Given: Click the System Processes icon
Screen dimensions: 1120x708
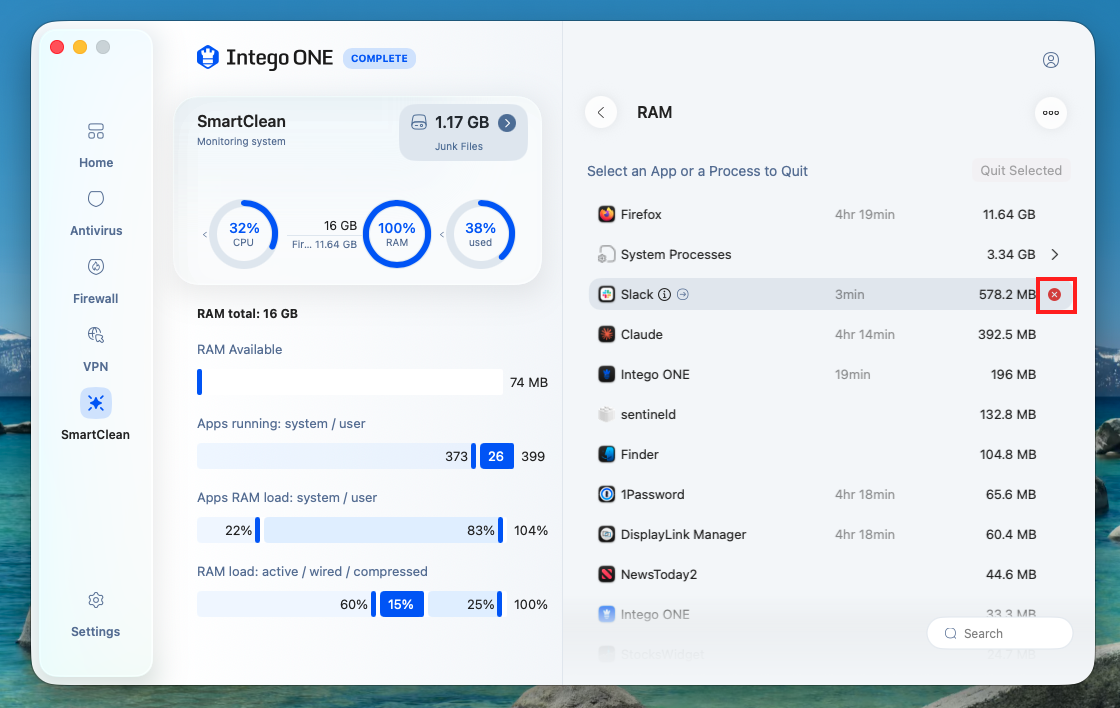Looking at the screenshot, I should (606, 254).
